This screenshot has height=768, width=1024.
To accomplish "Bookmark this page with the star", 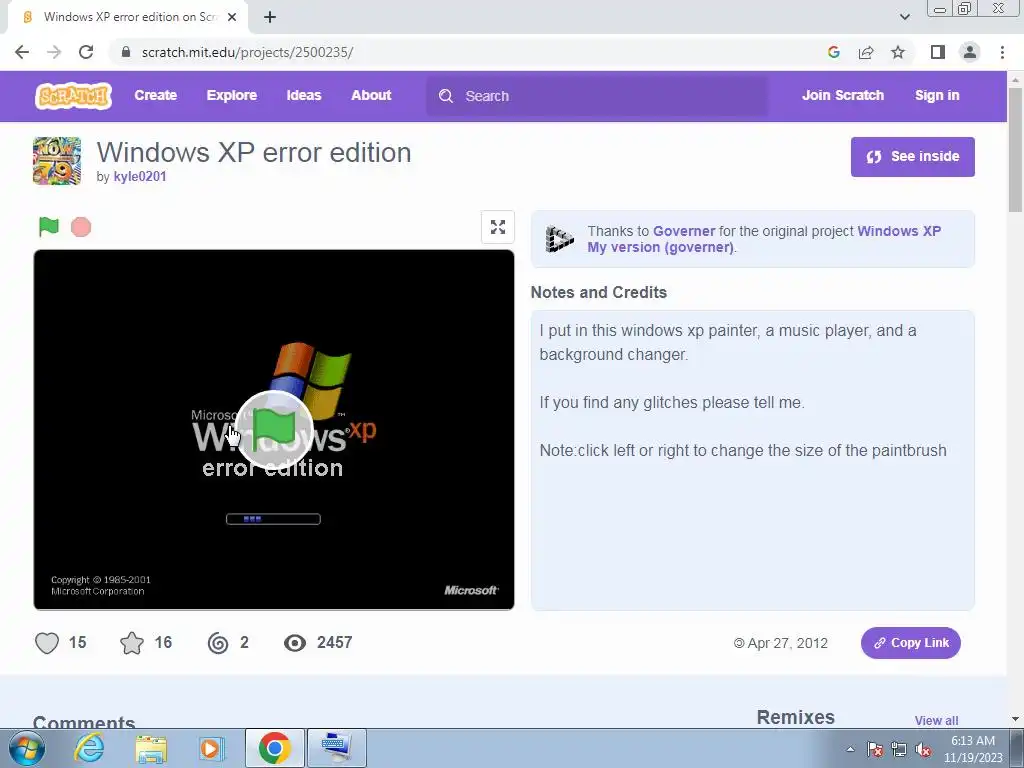I will click(898, 52).
